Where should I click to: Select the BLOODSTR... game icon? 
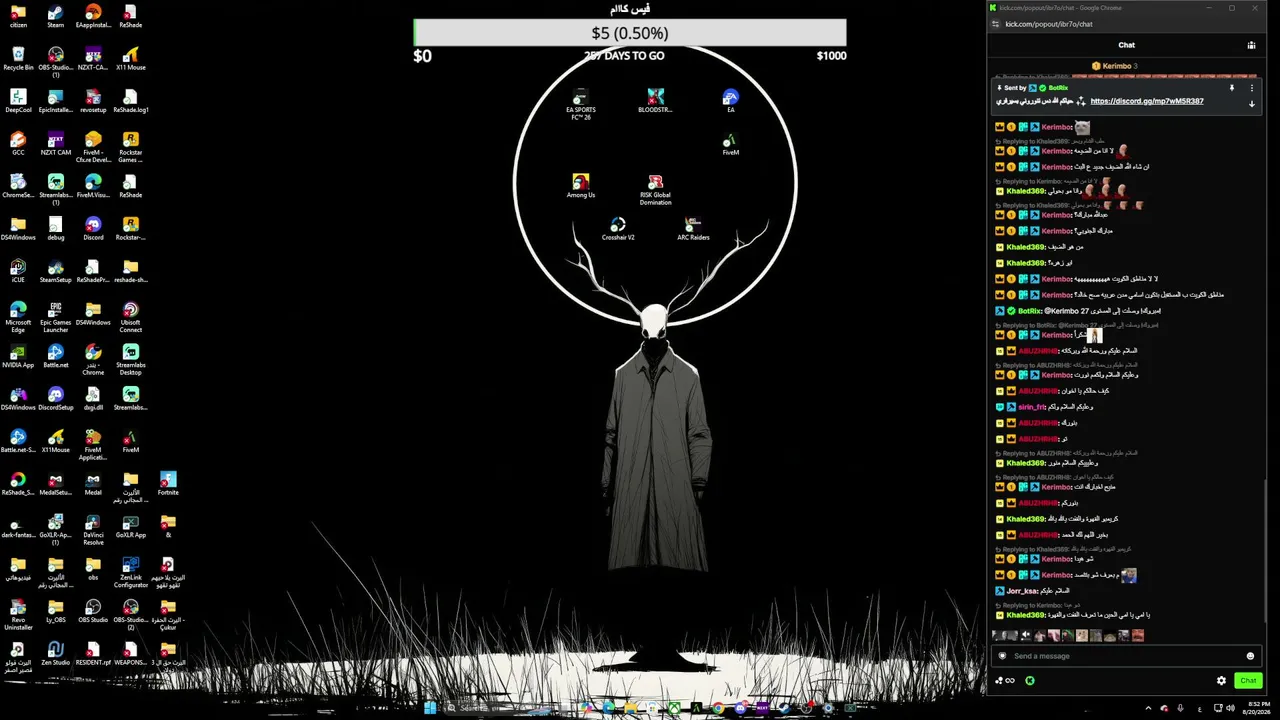[655, 101]
